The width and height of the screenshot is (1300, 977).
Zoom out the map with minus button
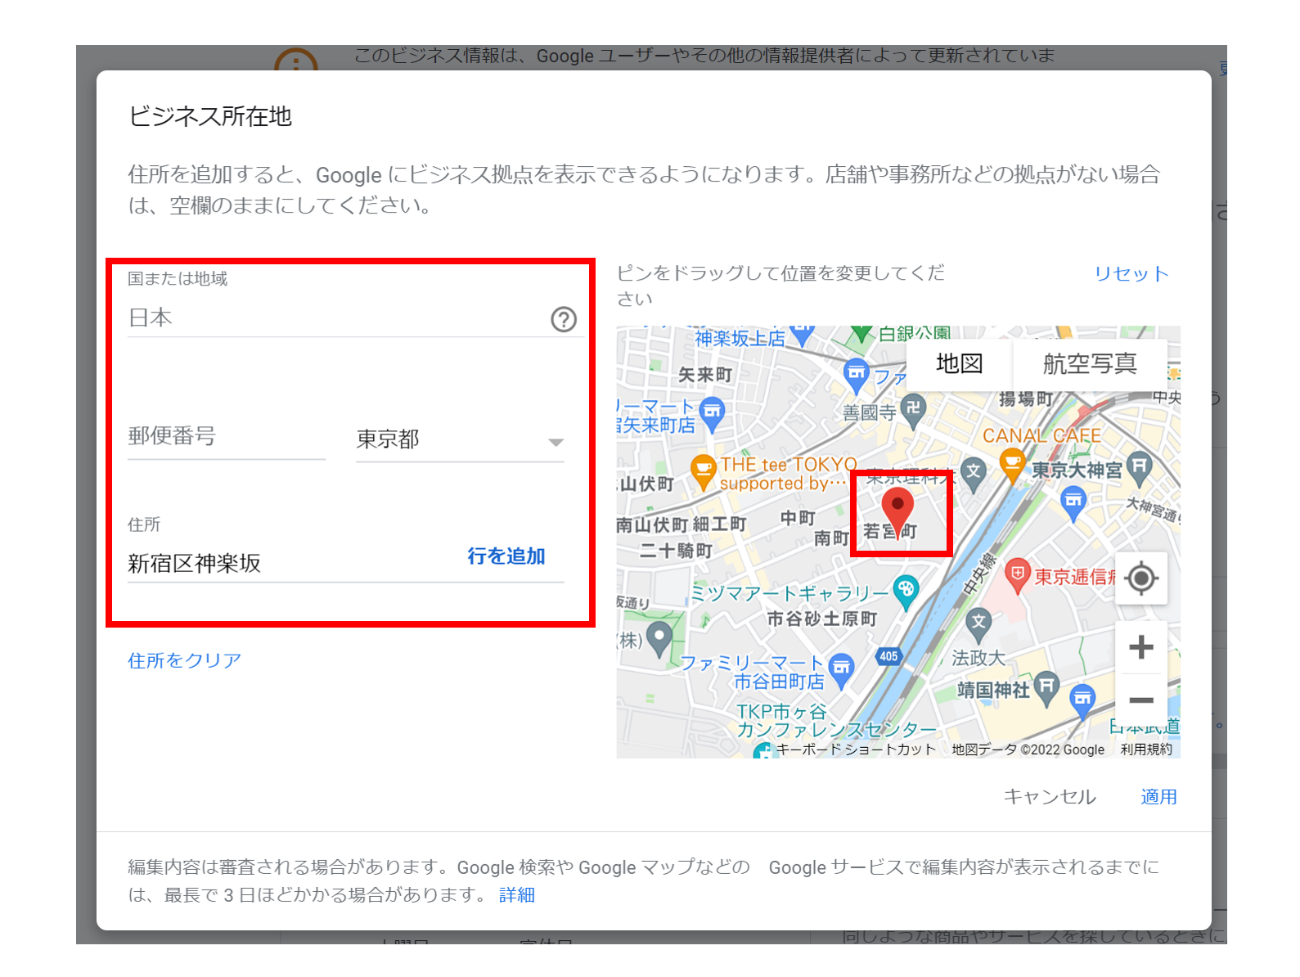coord(1141,701)
